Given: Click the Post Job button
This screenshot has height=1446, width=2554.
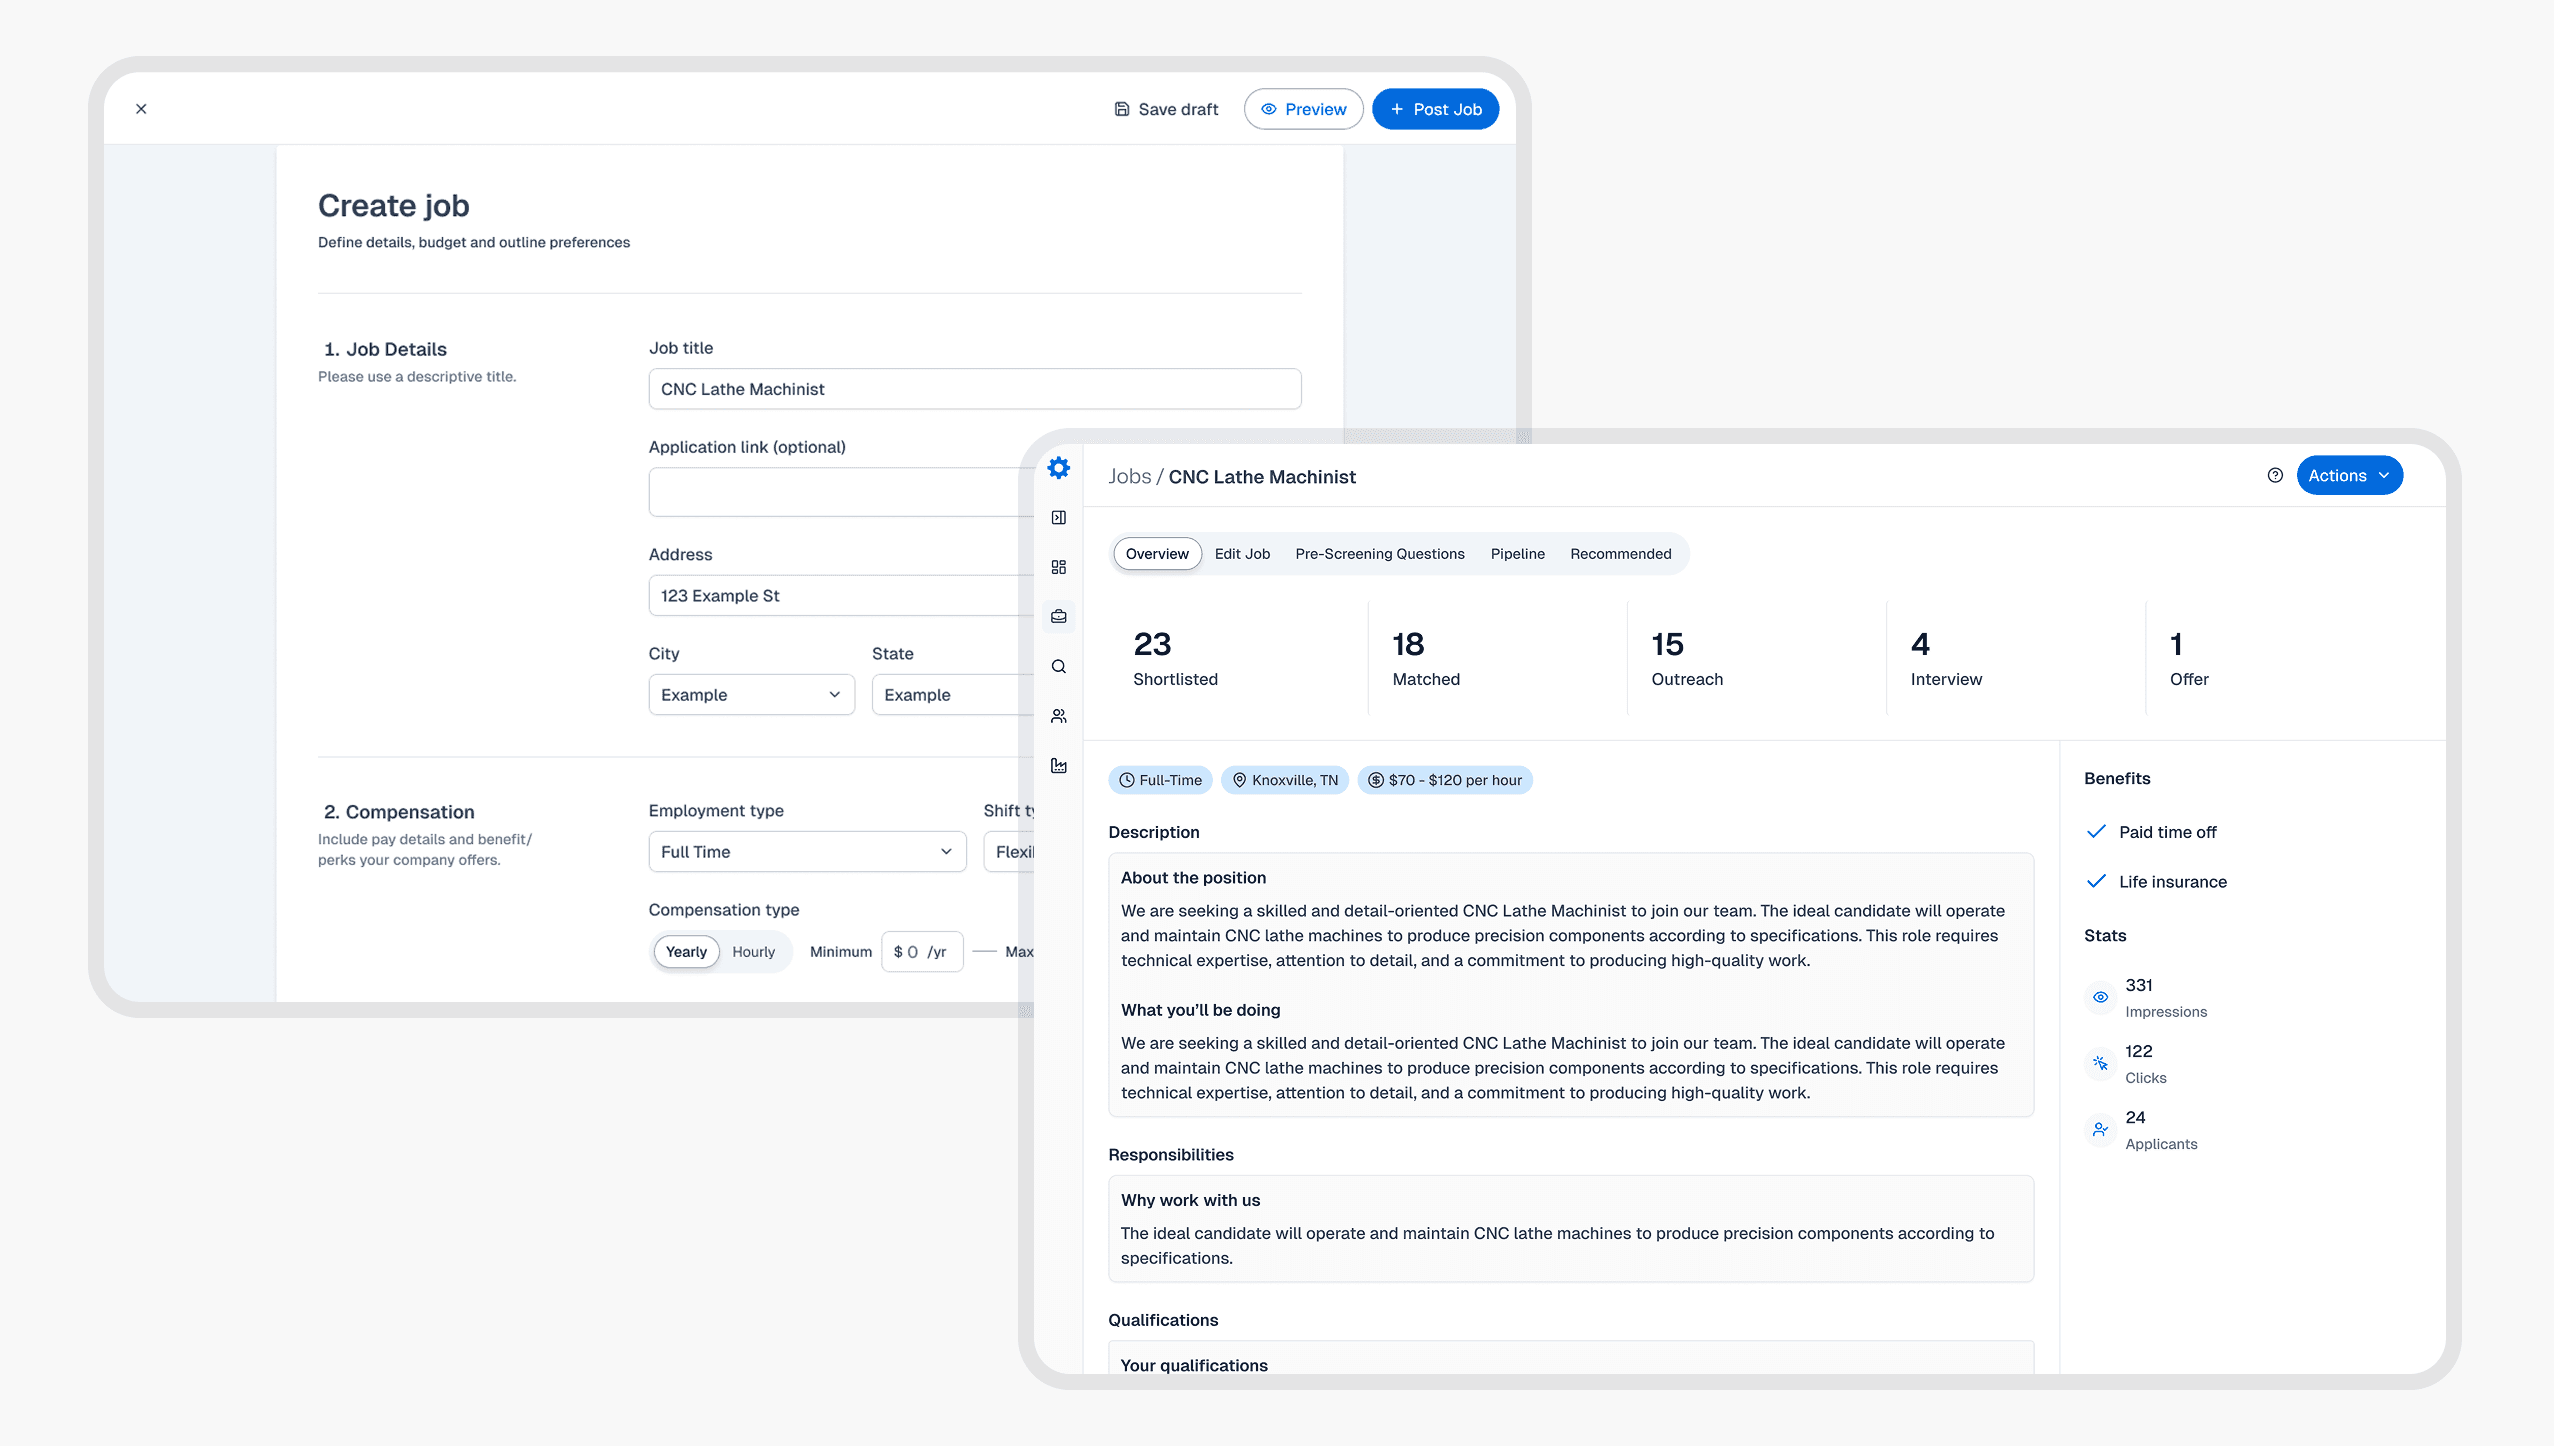Looking at the screenshot, I should click(1434, 109).
